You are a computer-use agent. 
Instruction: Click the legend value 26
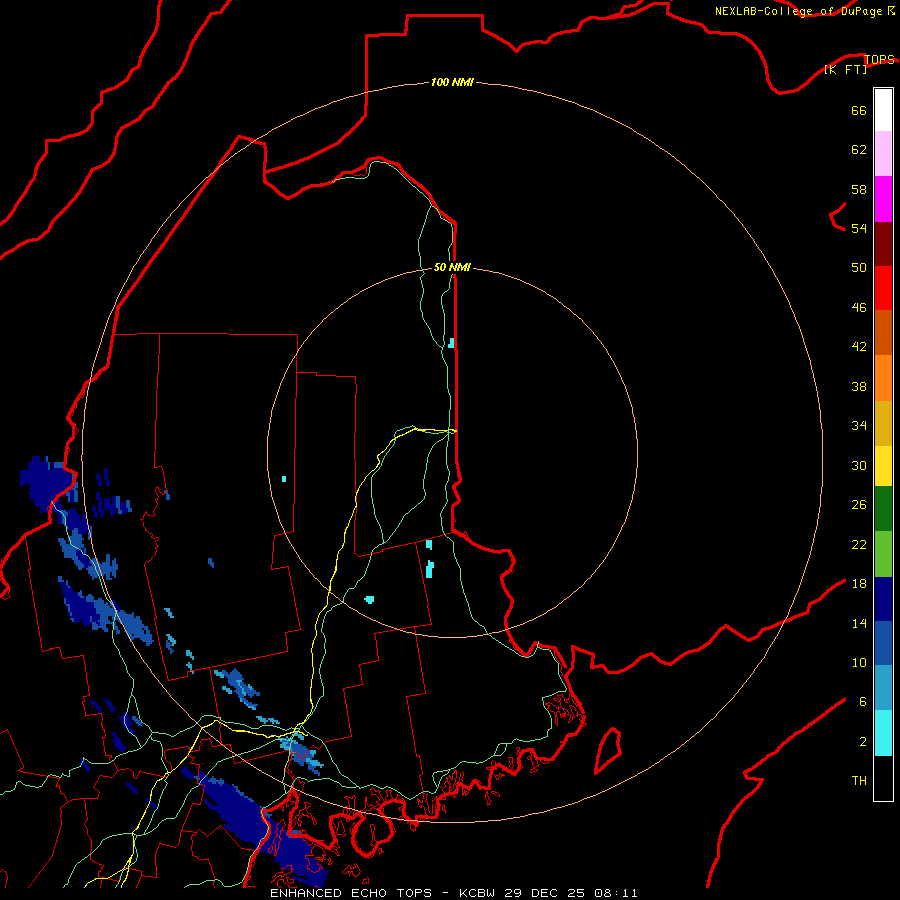coord(859,505)
